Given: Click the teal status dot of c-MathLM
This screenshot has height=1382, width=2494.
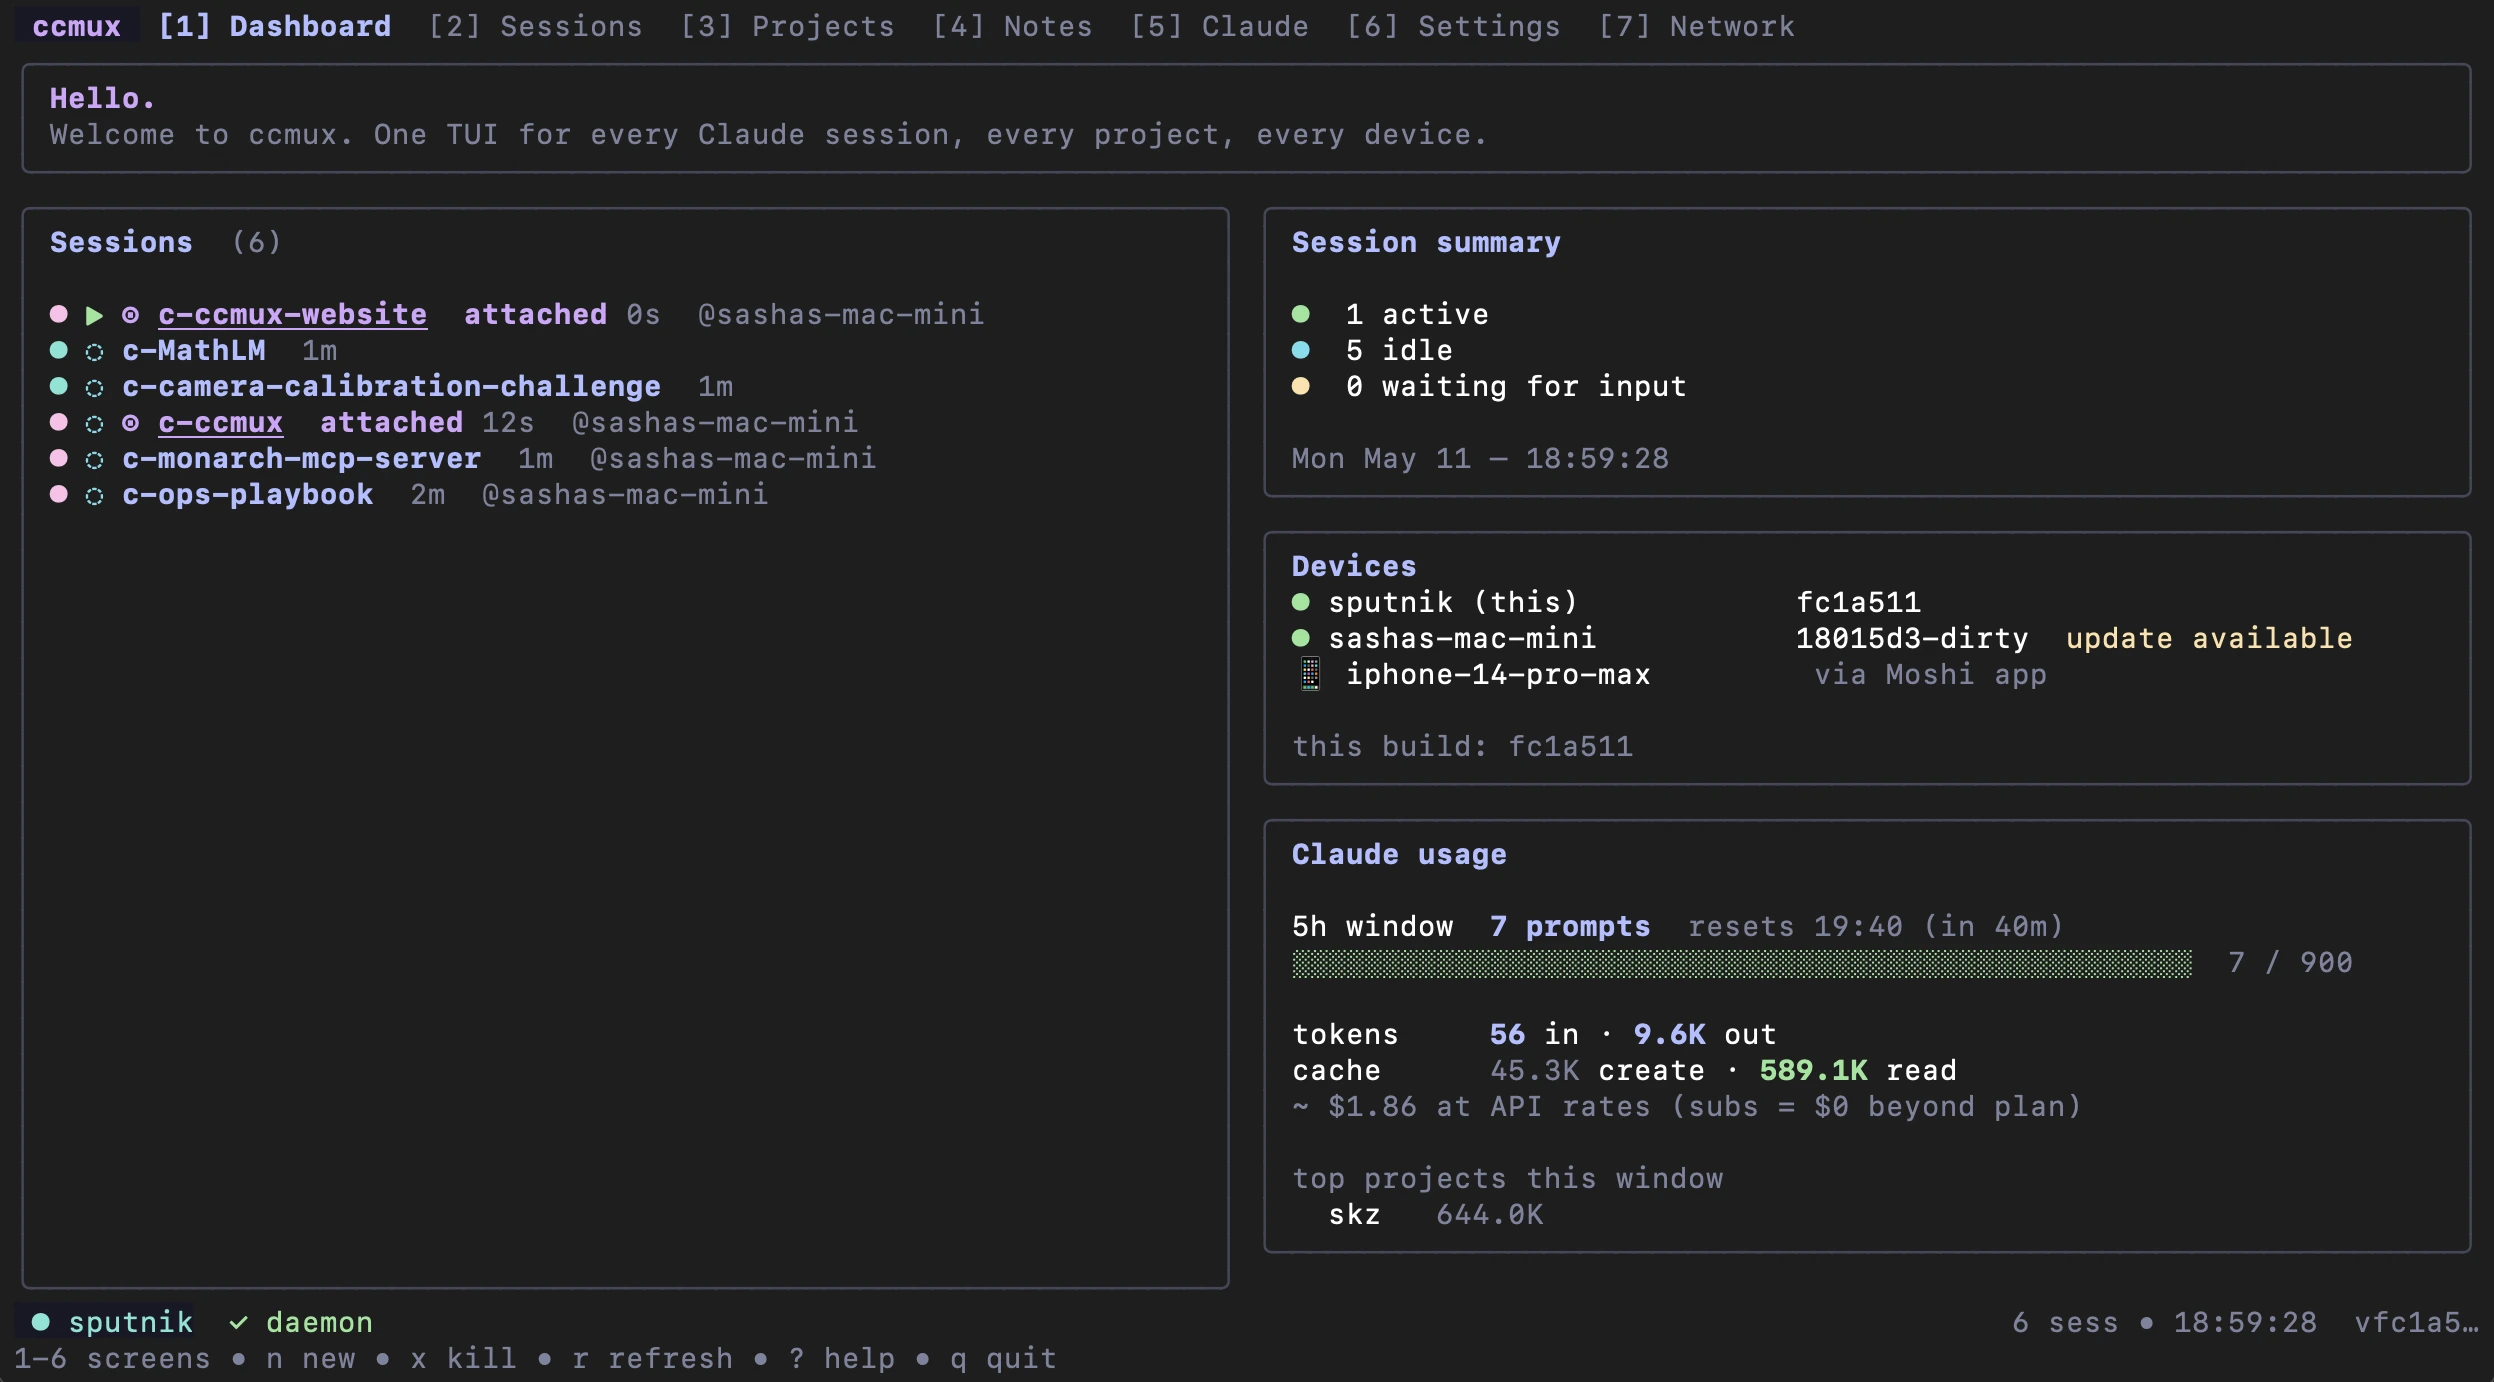Looking at the screenshot, I should (59, 350).
